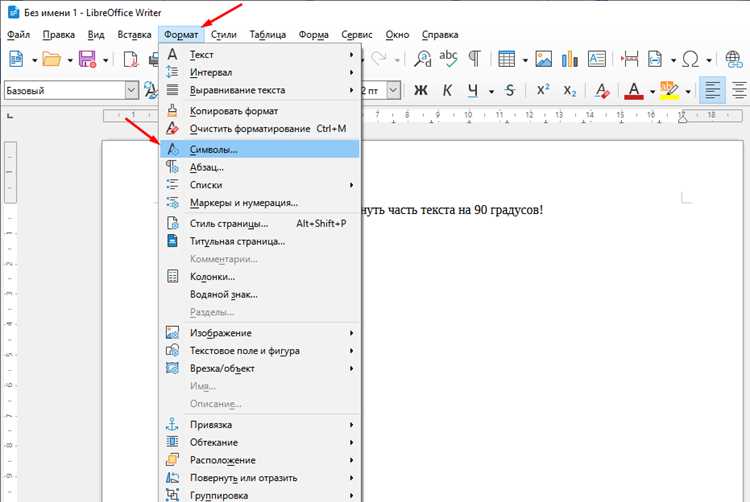Apply yellow highlighting color swatch
The image size is (750, 502).
670,90
